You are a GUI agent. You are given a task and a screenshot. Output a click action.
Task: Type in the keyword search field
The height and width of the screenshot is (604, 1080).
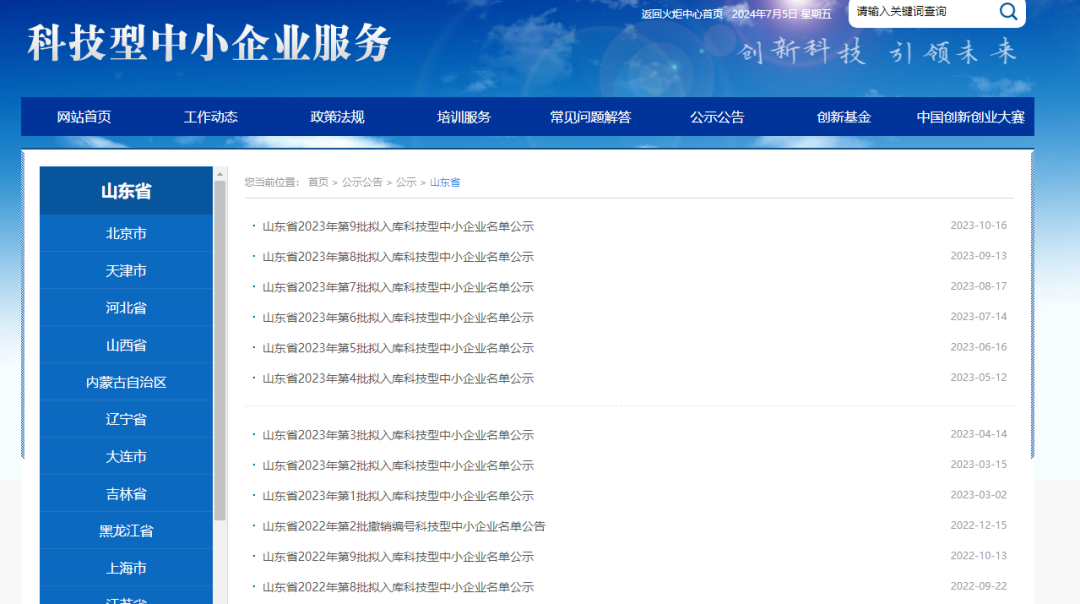tap(920, 12)
